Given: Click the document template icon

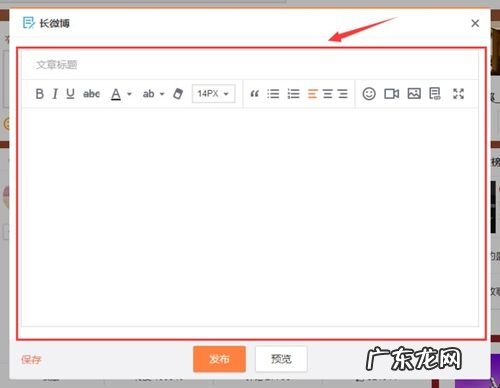Looking at the screenshot, I should click(x=435, y=94).
